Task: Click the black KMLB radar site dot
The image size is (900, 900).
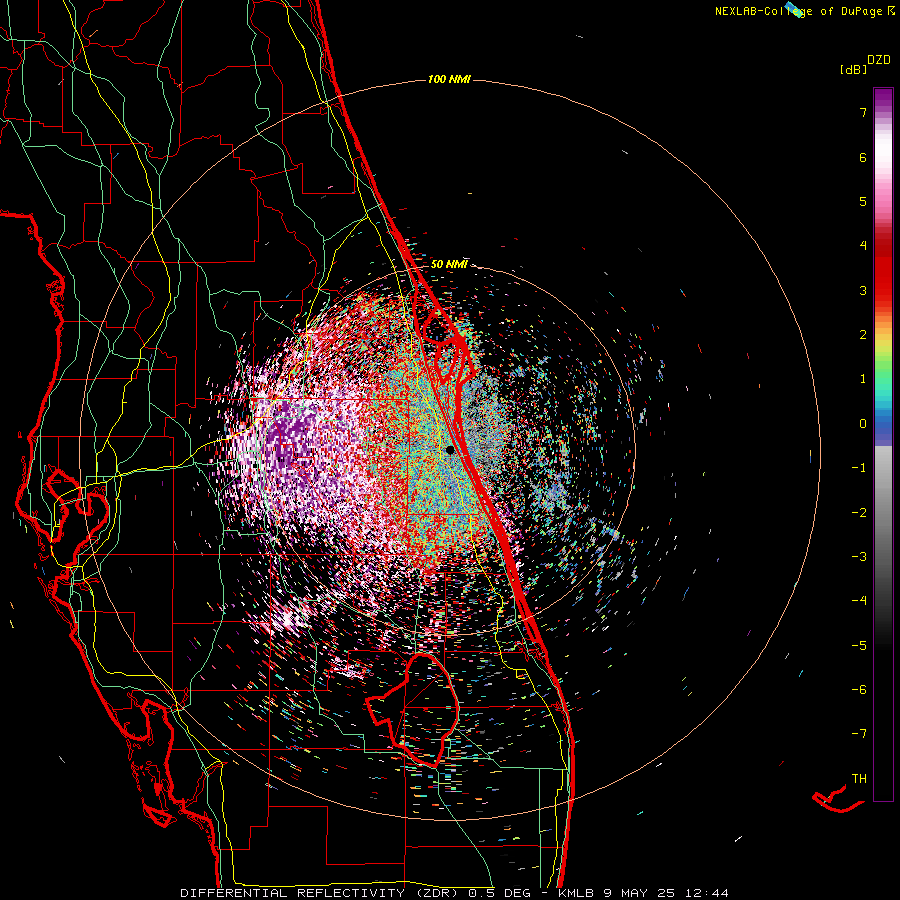Action: point(450,450)
